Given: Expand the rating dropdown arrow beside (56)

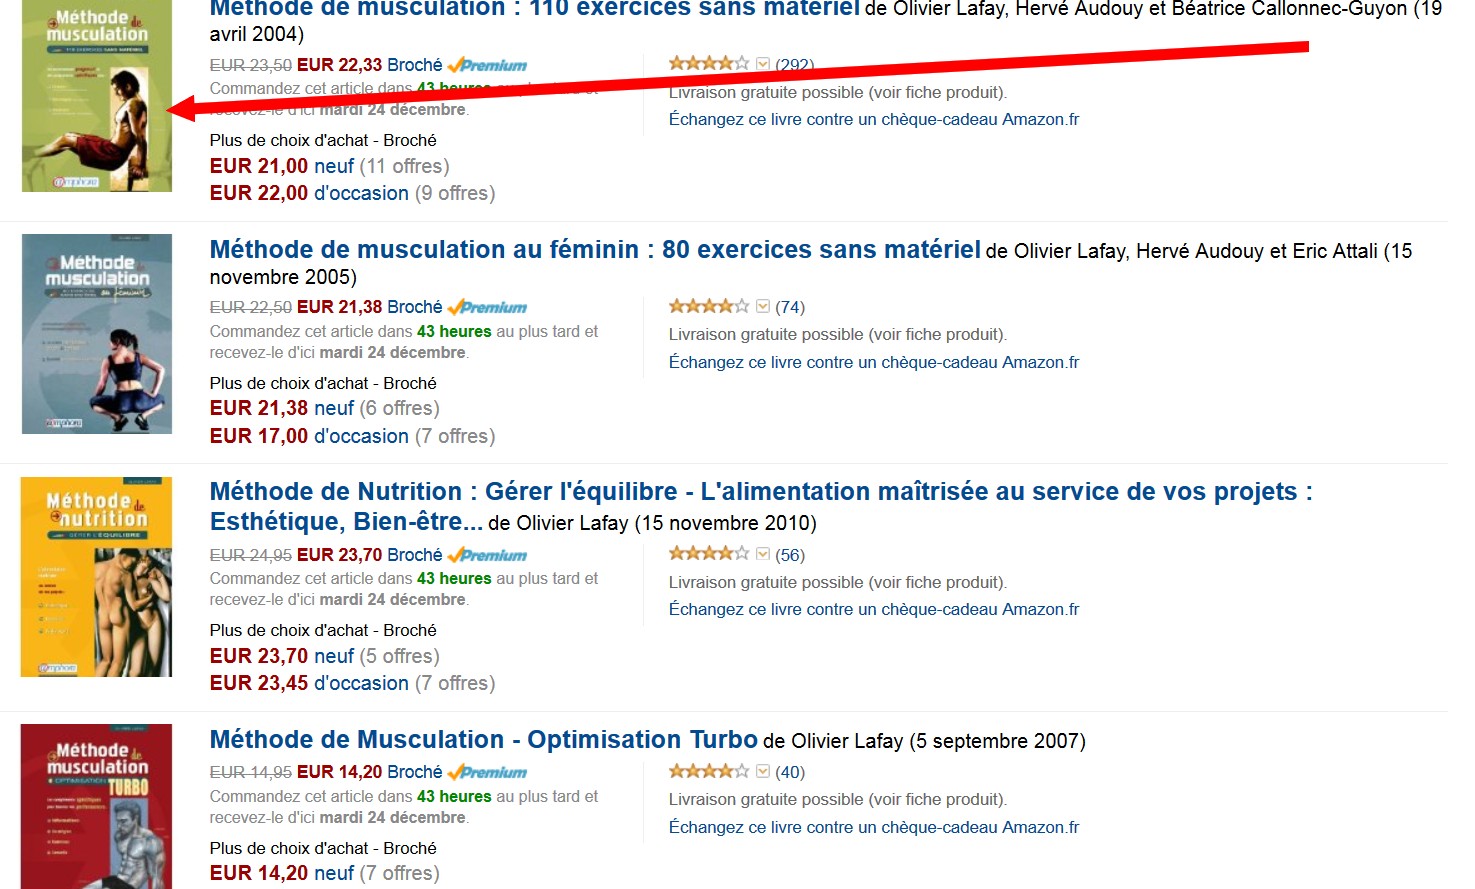Looking at the screenshot, I should (x=763, y=554).
